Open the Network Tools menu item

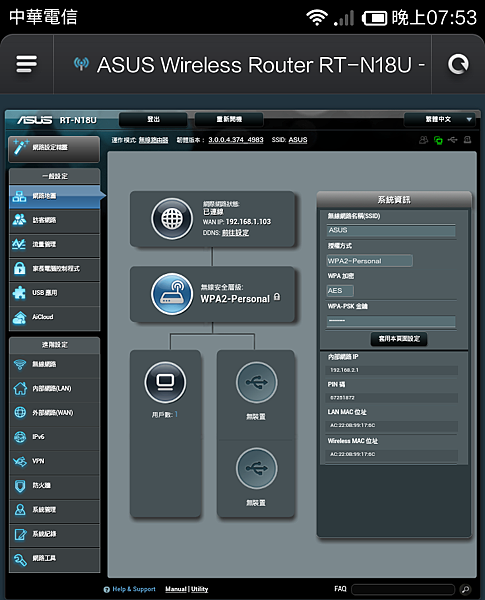pos(54,559)
